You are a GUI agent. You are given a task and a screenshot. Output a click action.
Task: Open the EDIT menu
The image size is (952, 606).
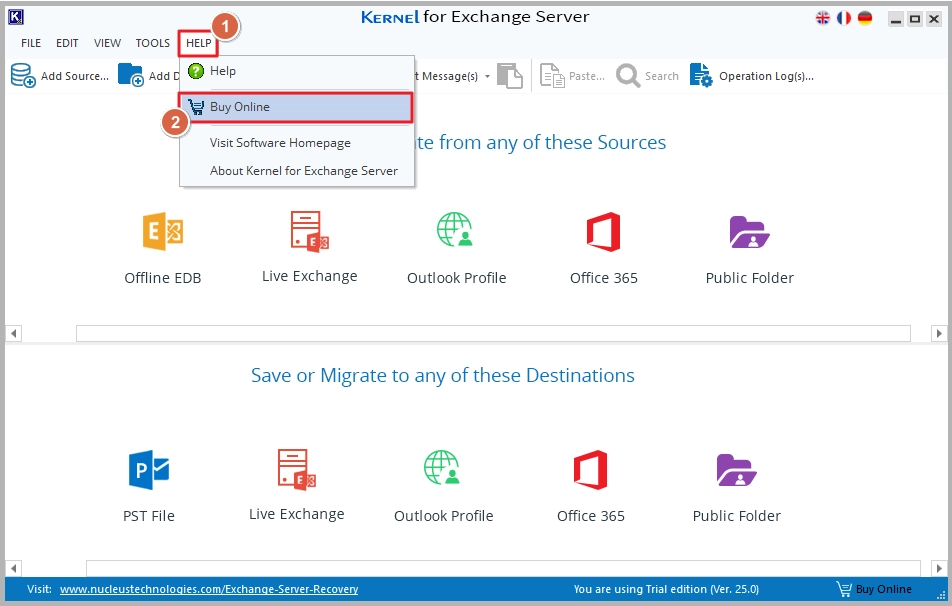tap(67, 43)
